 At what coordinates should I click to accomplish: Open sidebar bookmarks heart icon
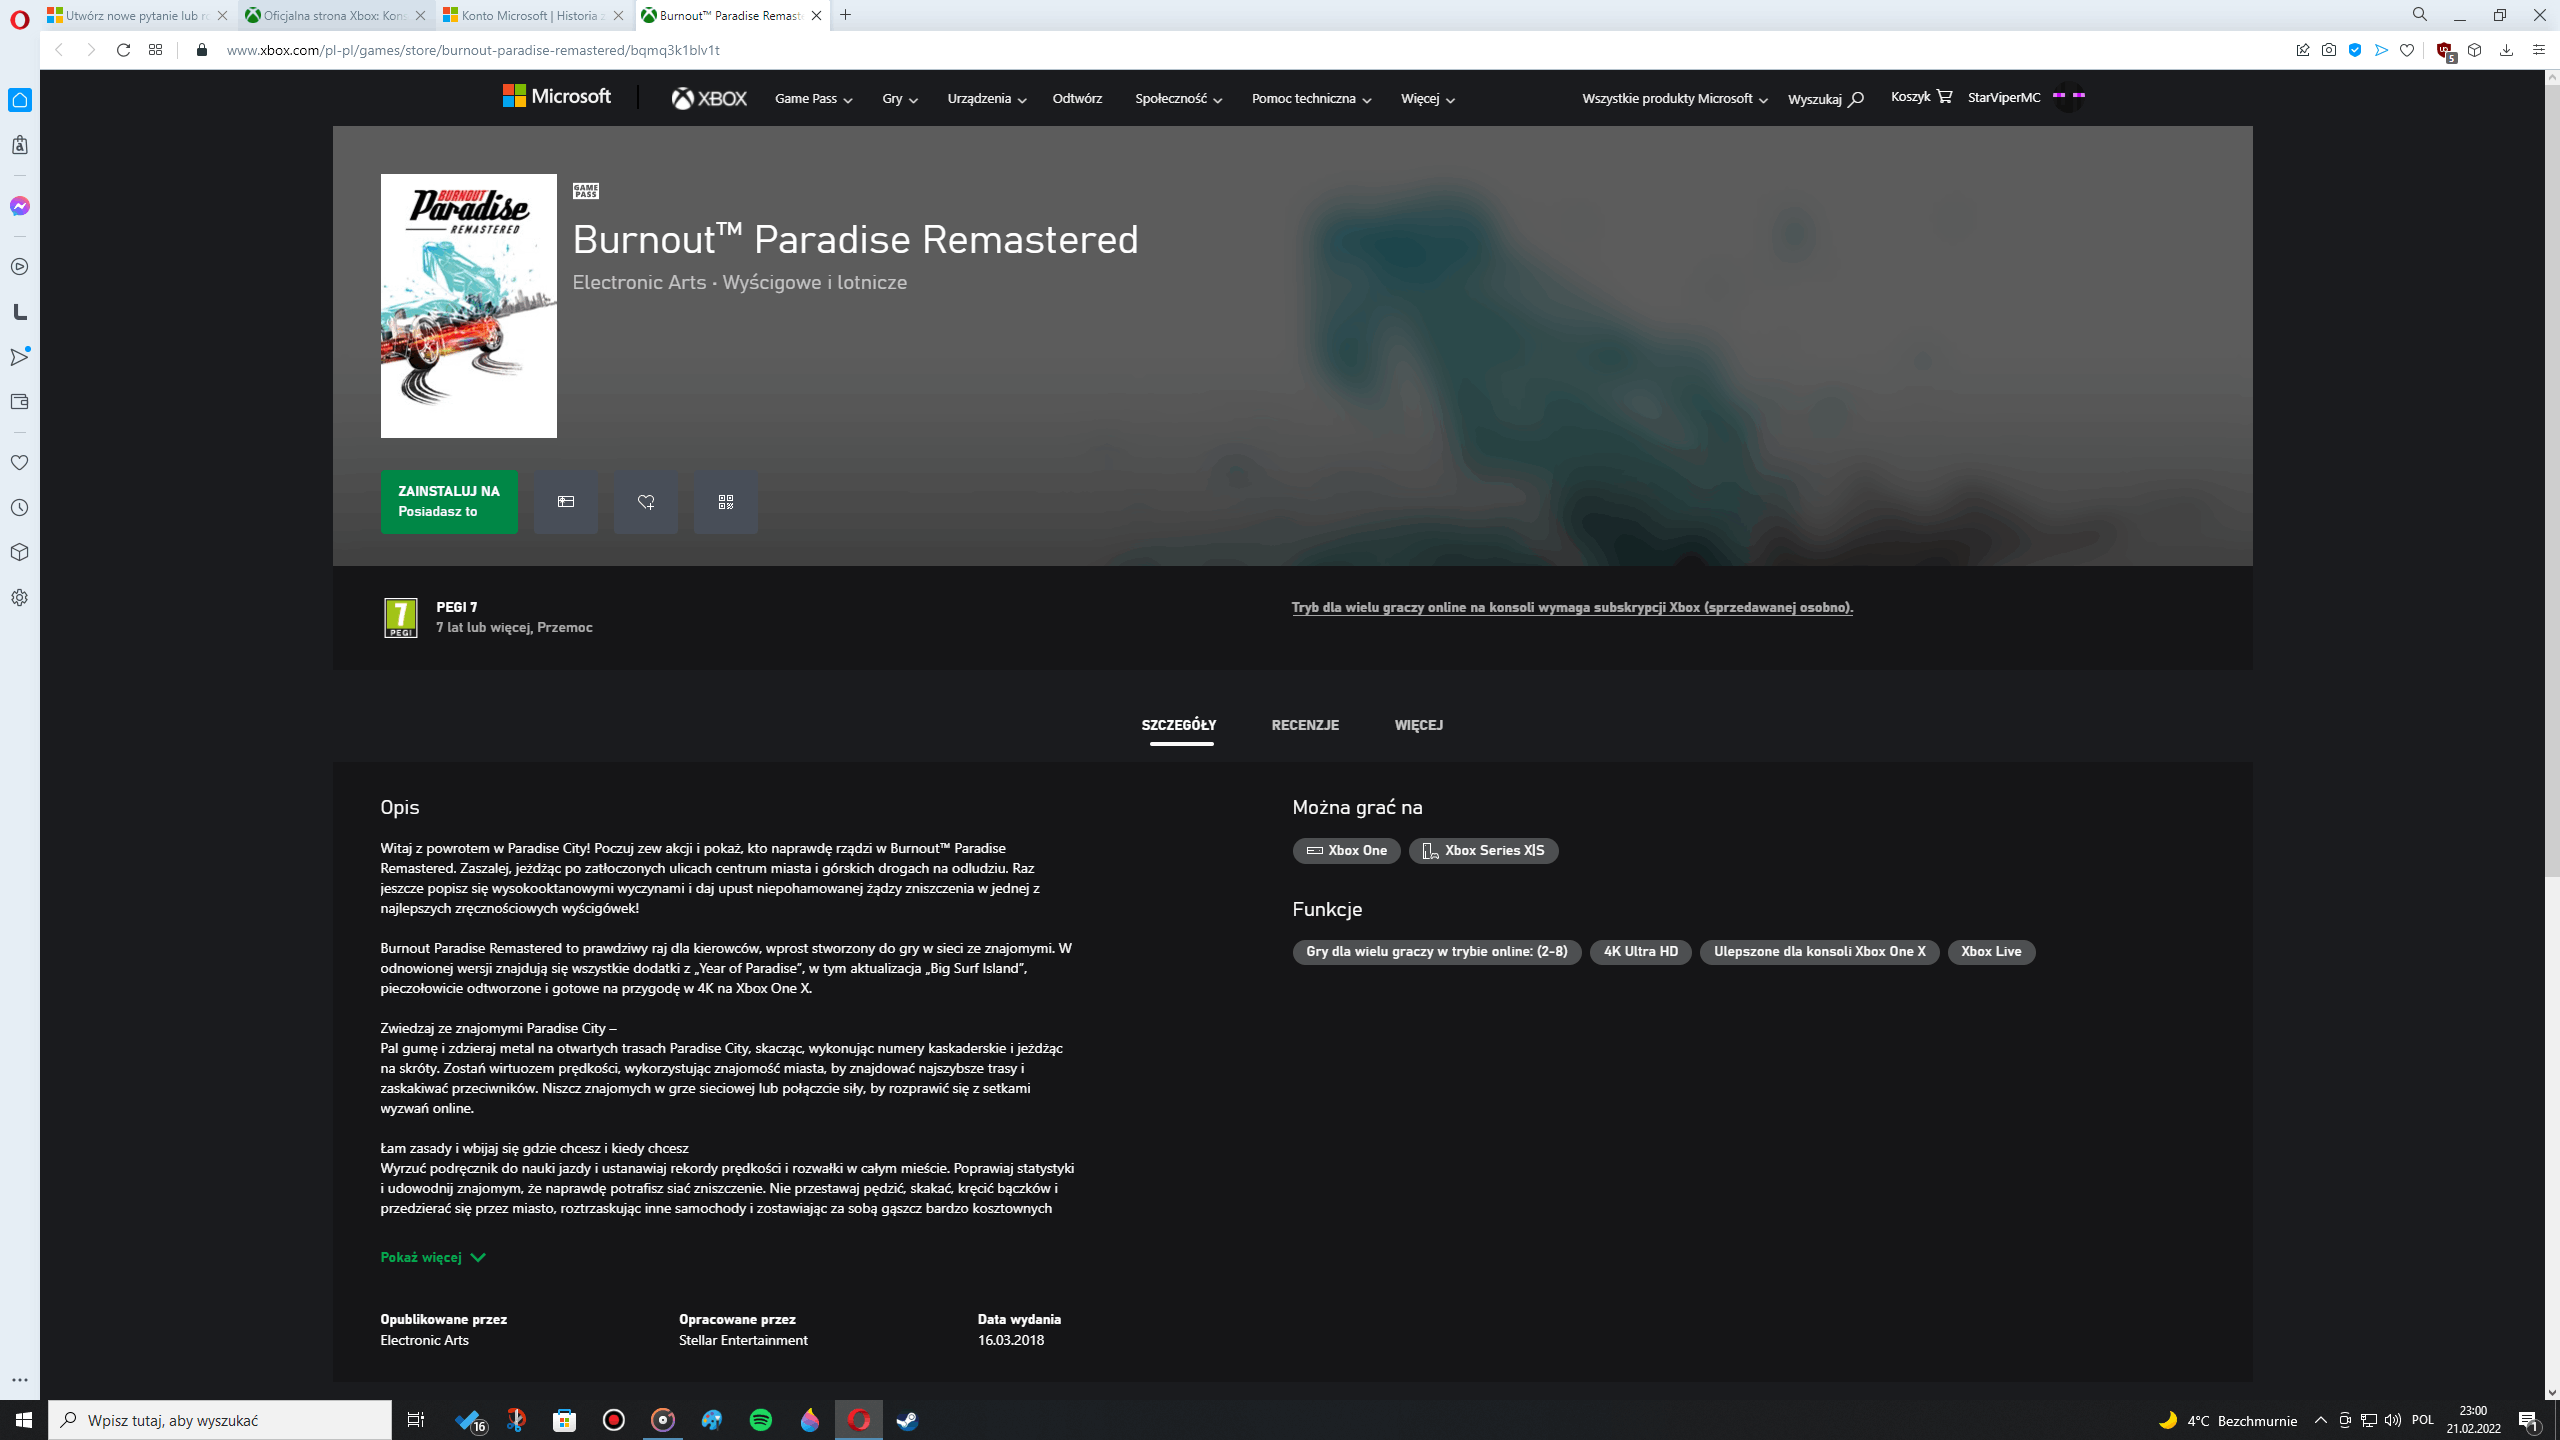20,463
